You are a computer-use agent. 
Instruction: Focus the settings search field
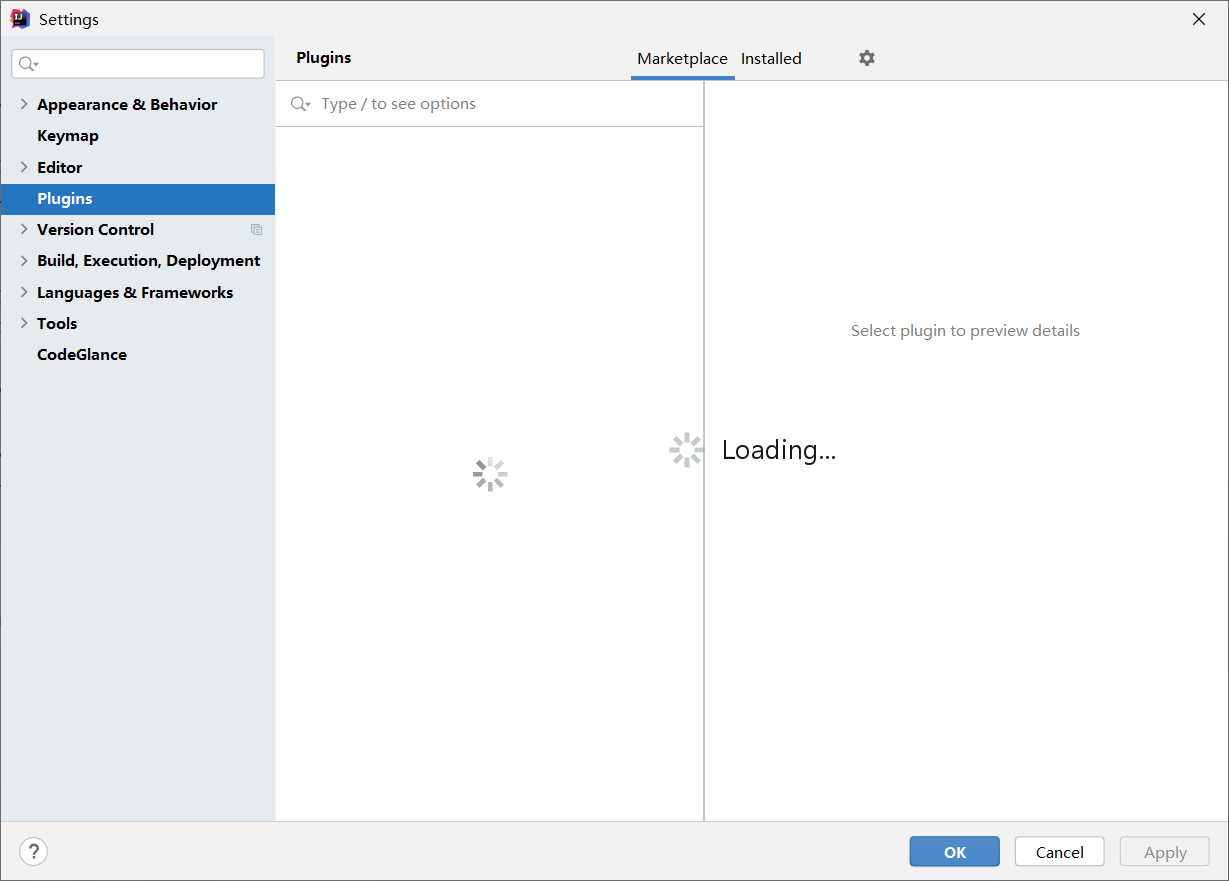(x=138, y=64)
